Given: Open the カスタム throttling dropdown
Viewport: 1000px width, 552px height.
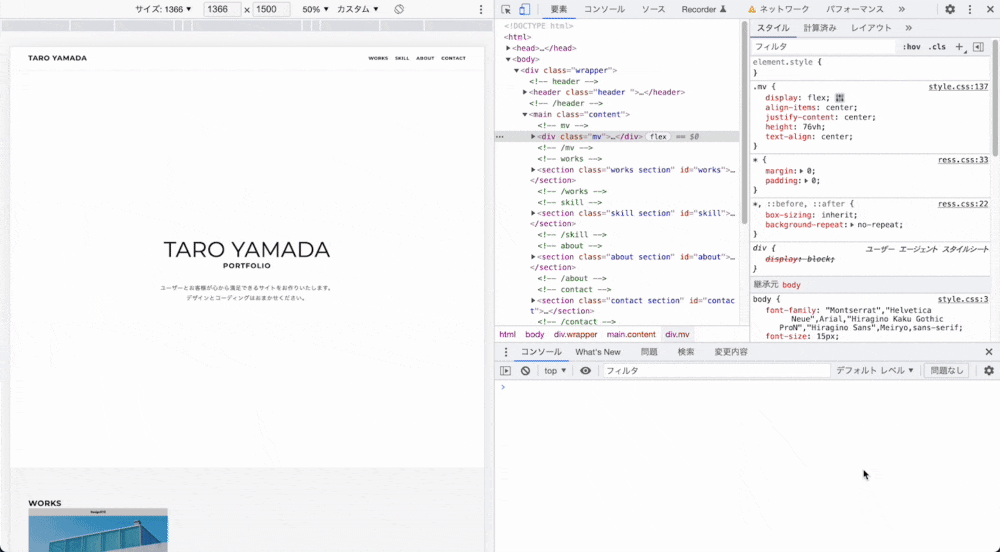Looking at the screenshot, I should pos(358,10).
